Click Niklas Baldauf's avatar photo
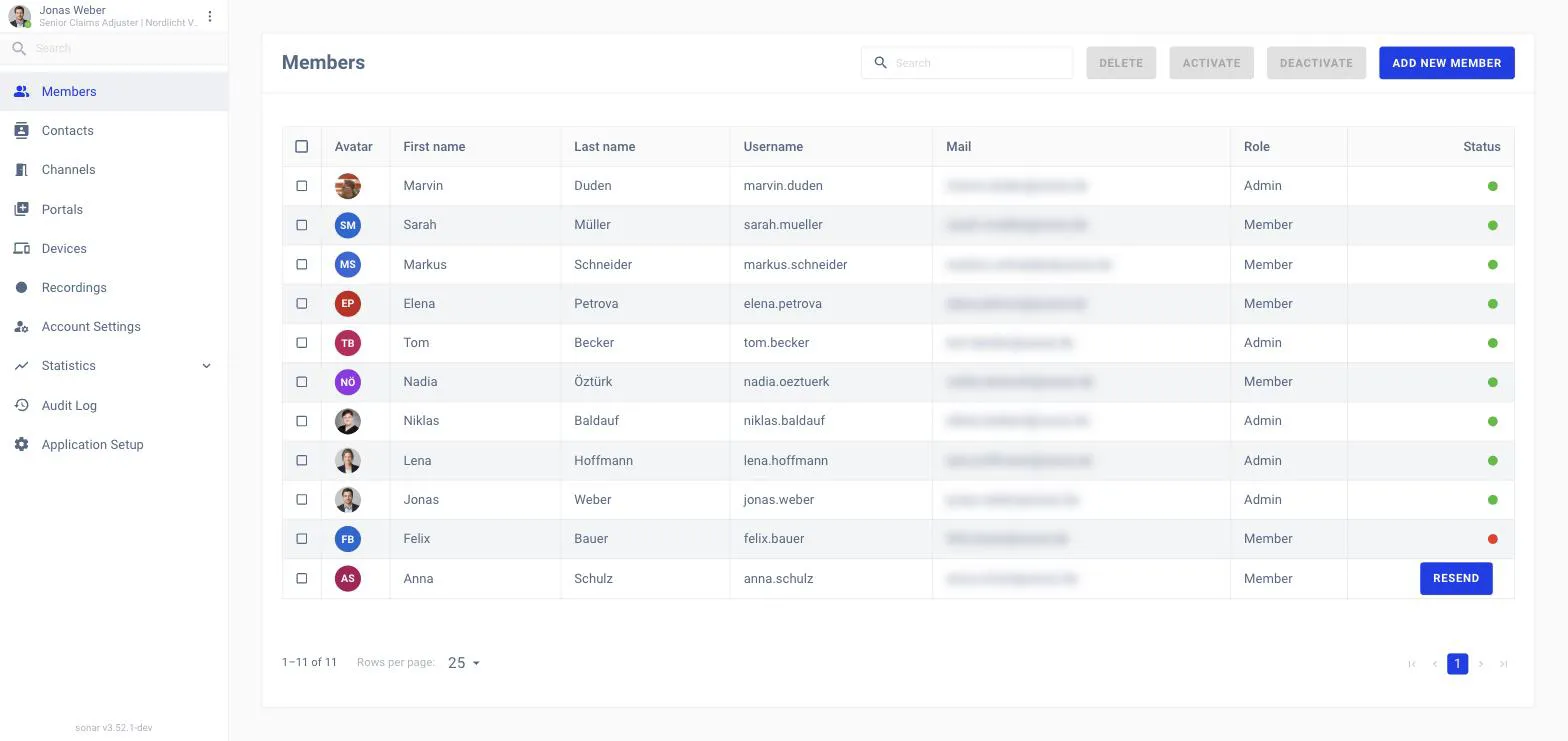The image size is (1568, 741). pyautogui.click(x=347, y=421)
